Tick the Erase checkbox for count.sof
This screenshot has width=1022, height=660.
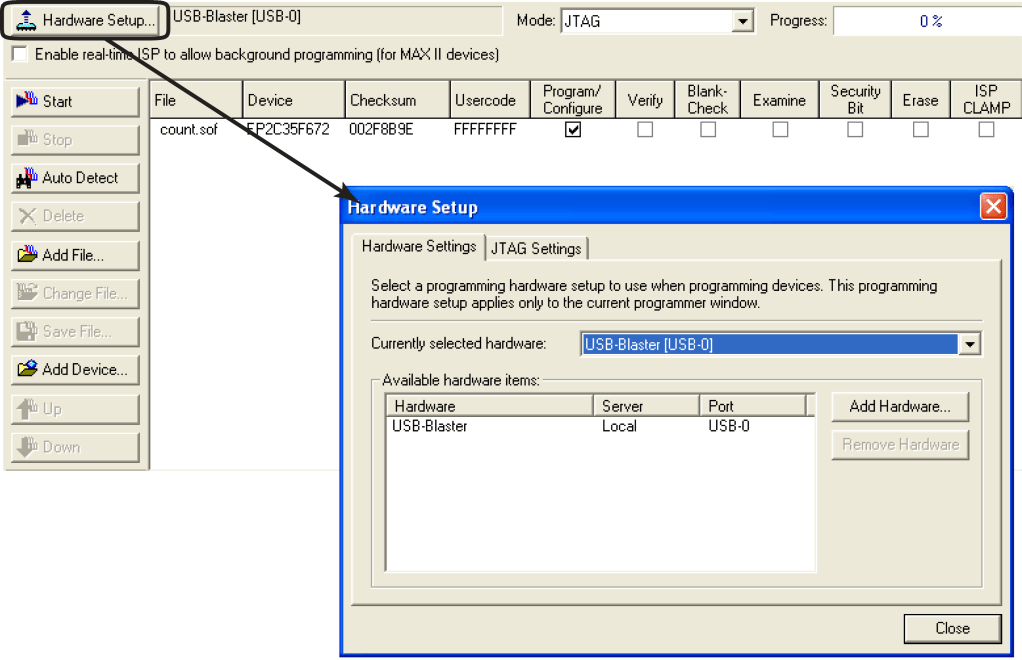point(920,130)
